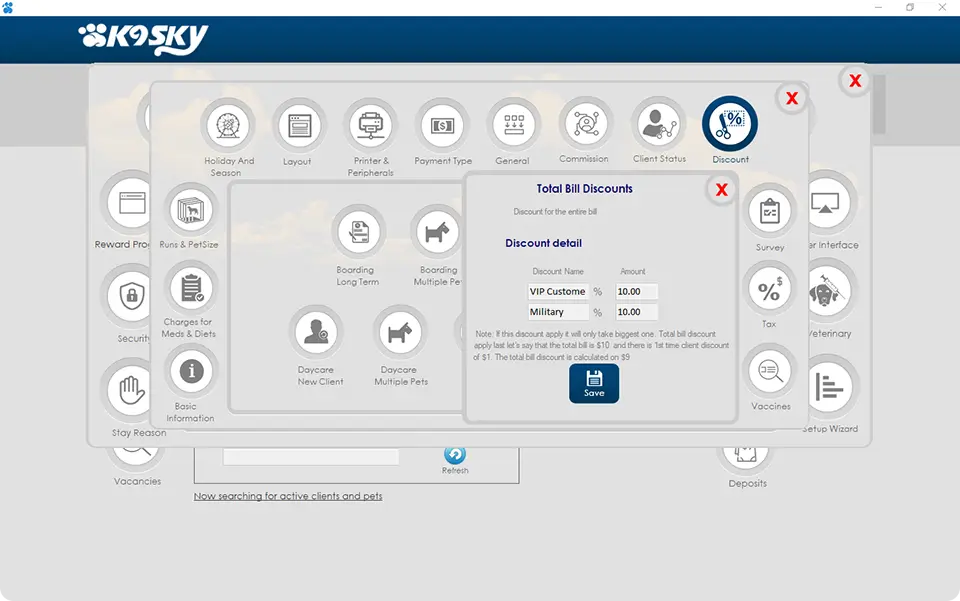This screenshot has width=960, height=601.
Task: Select the Commission icon
Action: click(585, 124)
